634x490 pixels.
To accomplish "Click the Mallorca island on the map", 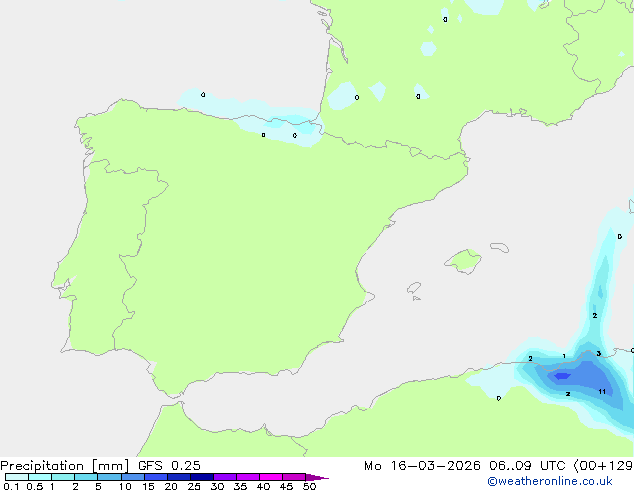I will [x=463, y=261].
